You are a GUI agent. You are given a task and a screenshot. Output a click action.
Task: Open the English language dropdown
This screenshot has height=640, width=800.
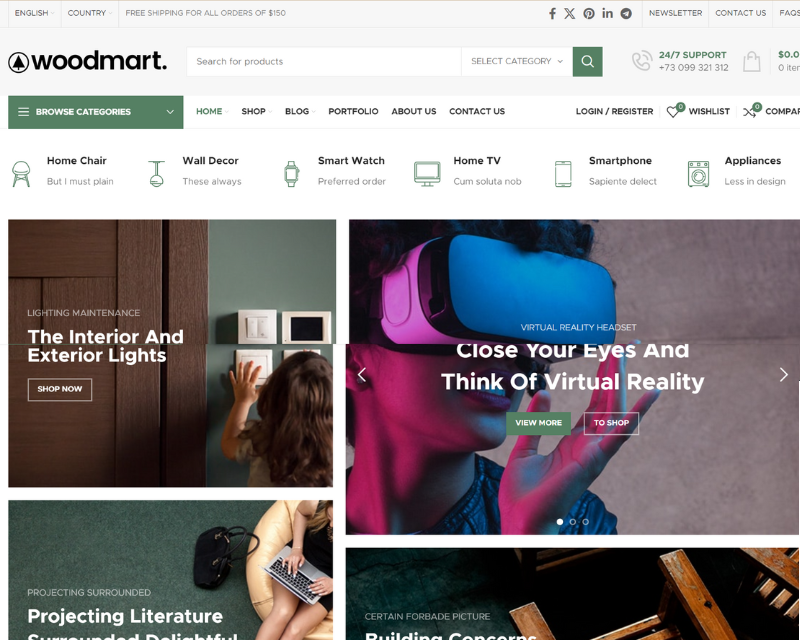34,13
